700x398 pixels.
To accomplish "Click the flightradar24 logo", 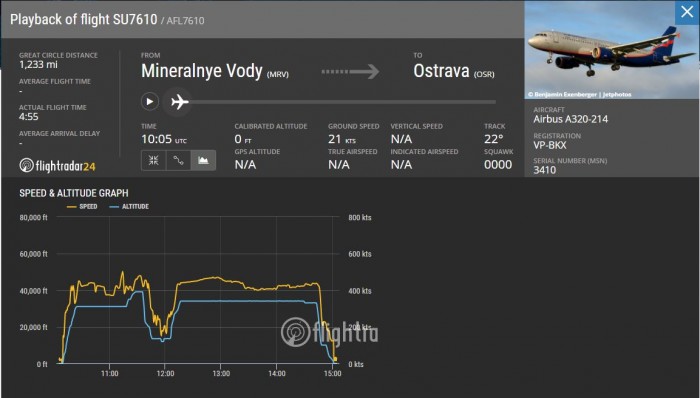I will click(x=57, y=166).
